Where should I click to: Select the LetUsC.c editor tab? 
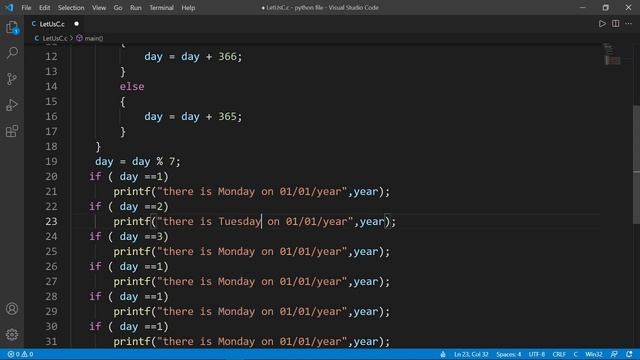(x=54, y=24)
